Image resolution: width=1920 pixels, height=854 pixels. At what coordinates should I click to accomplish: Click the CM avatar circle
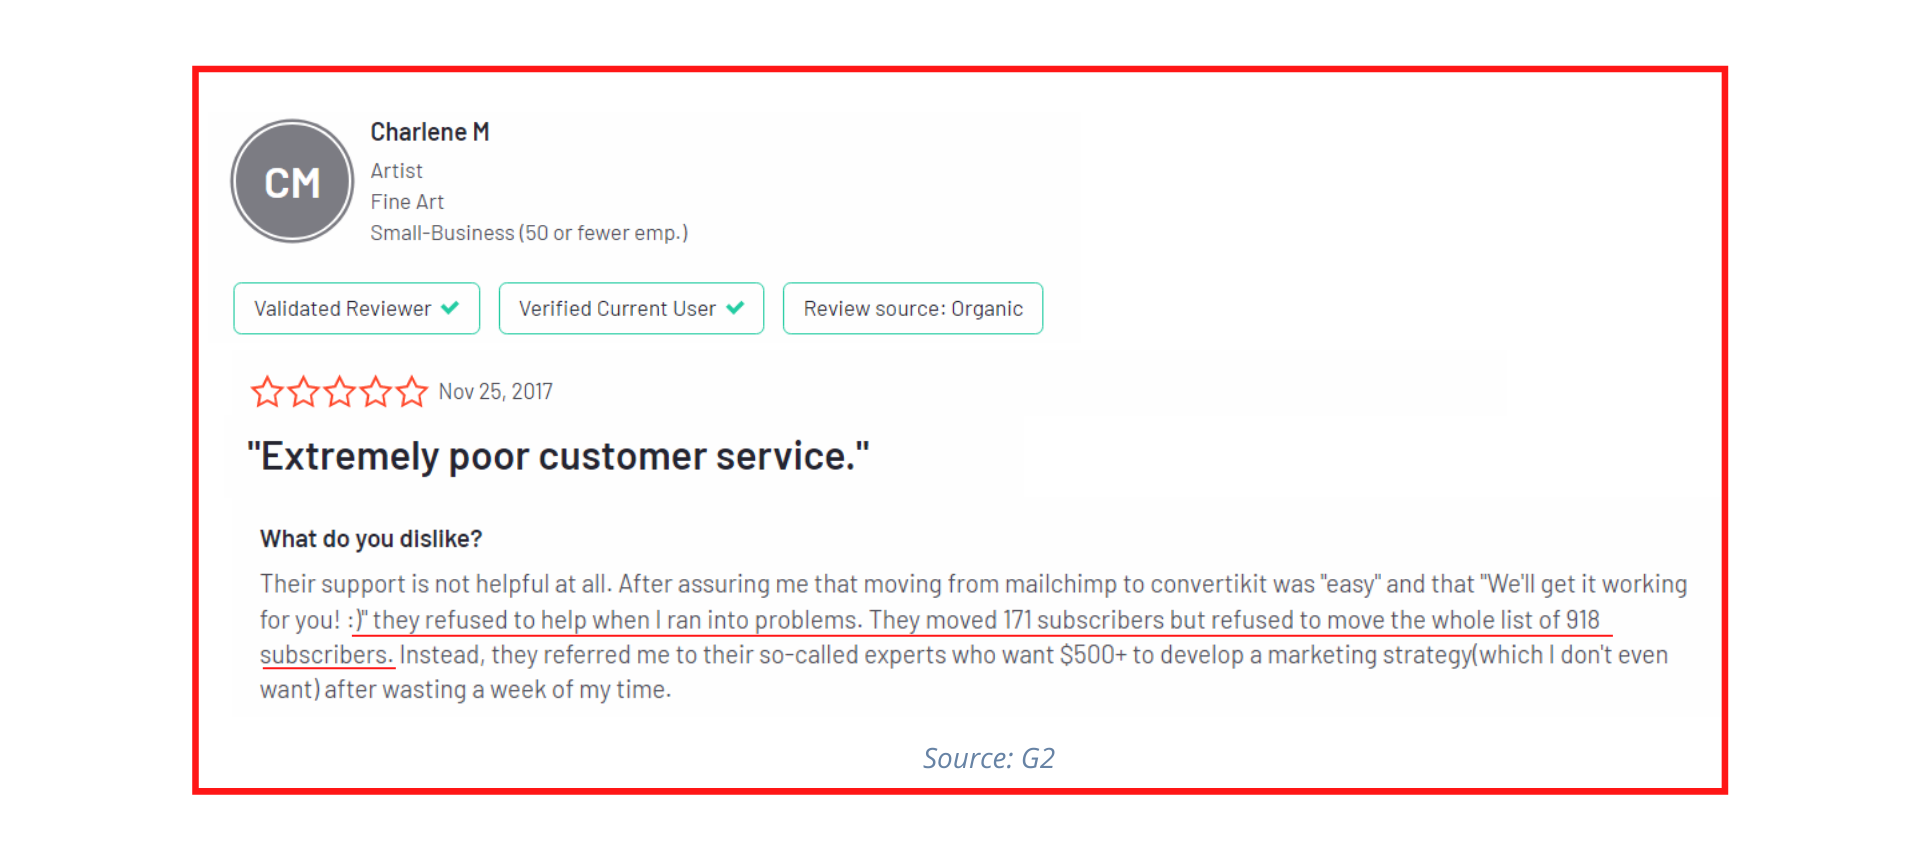[292, 182]
